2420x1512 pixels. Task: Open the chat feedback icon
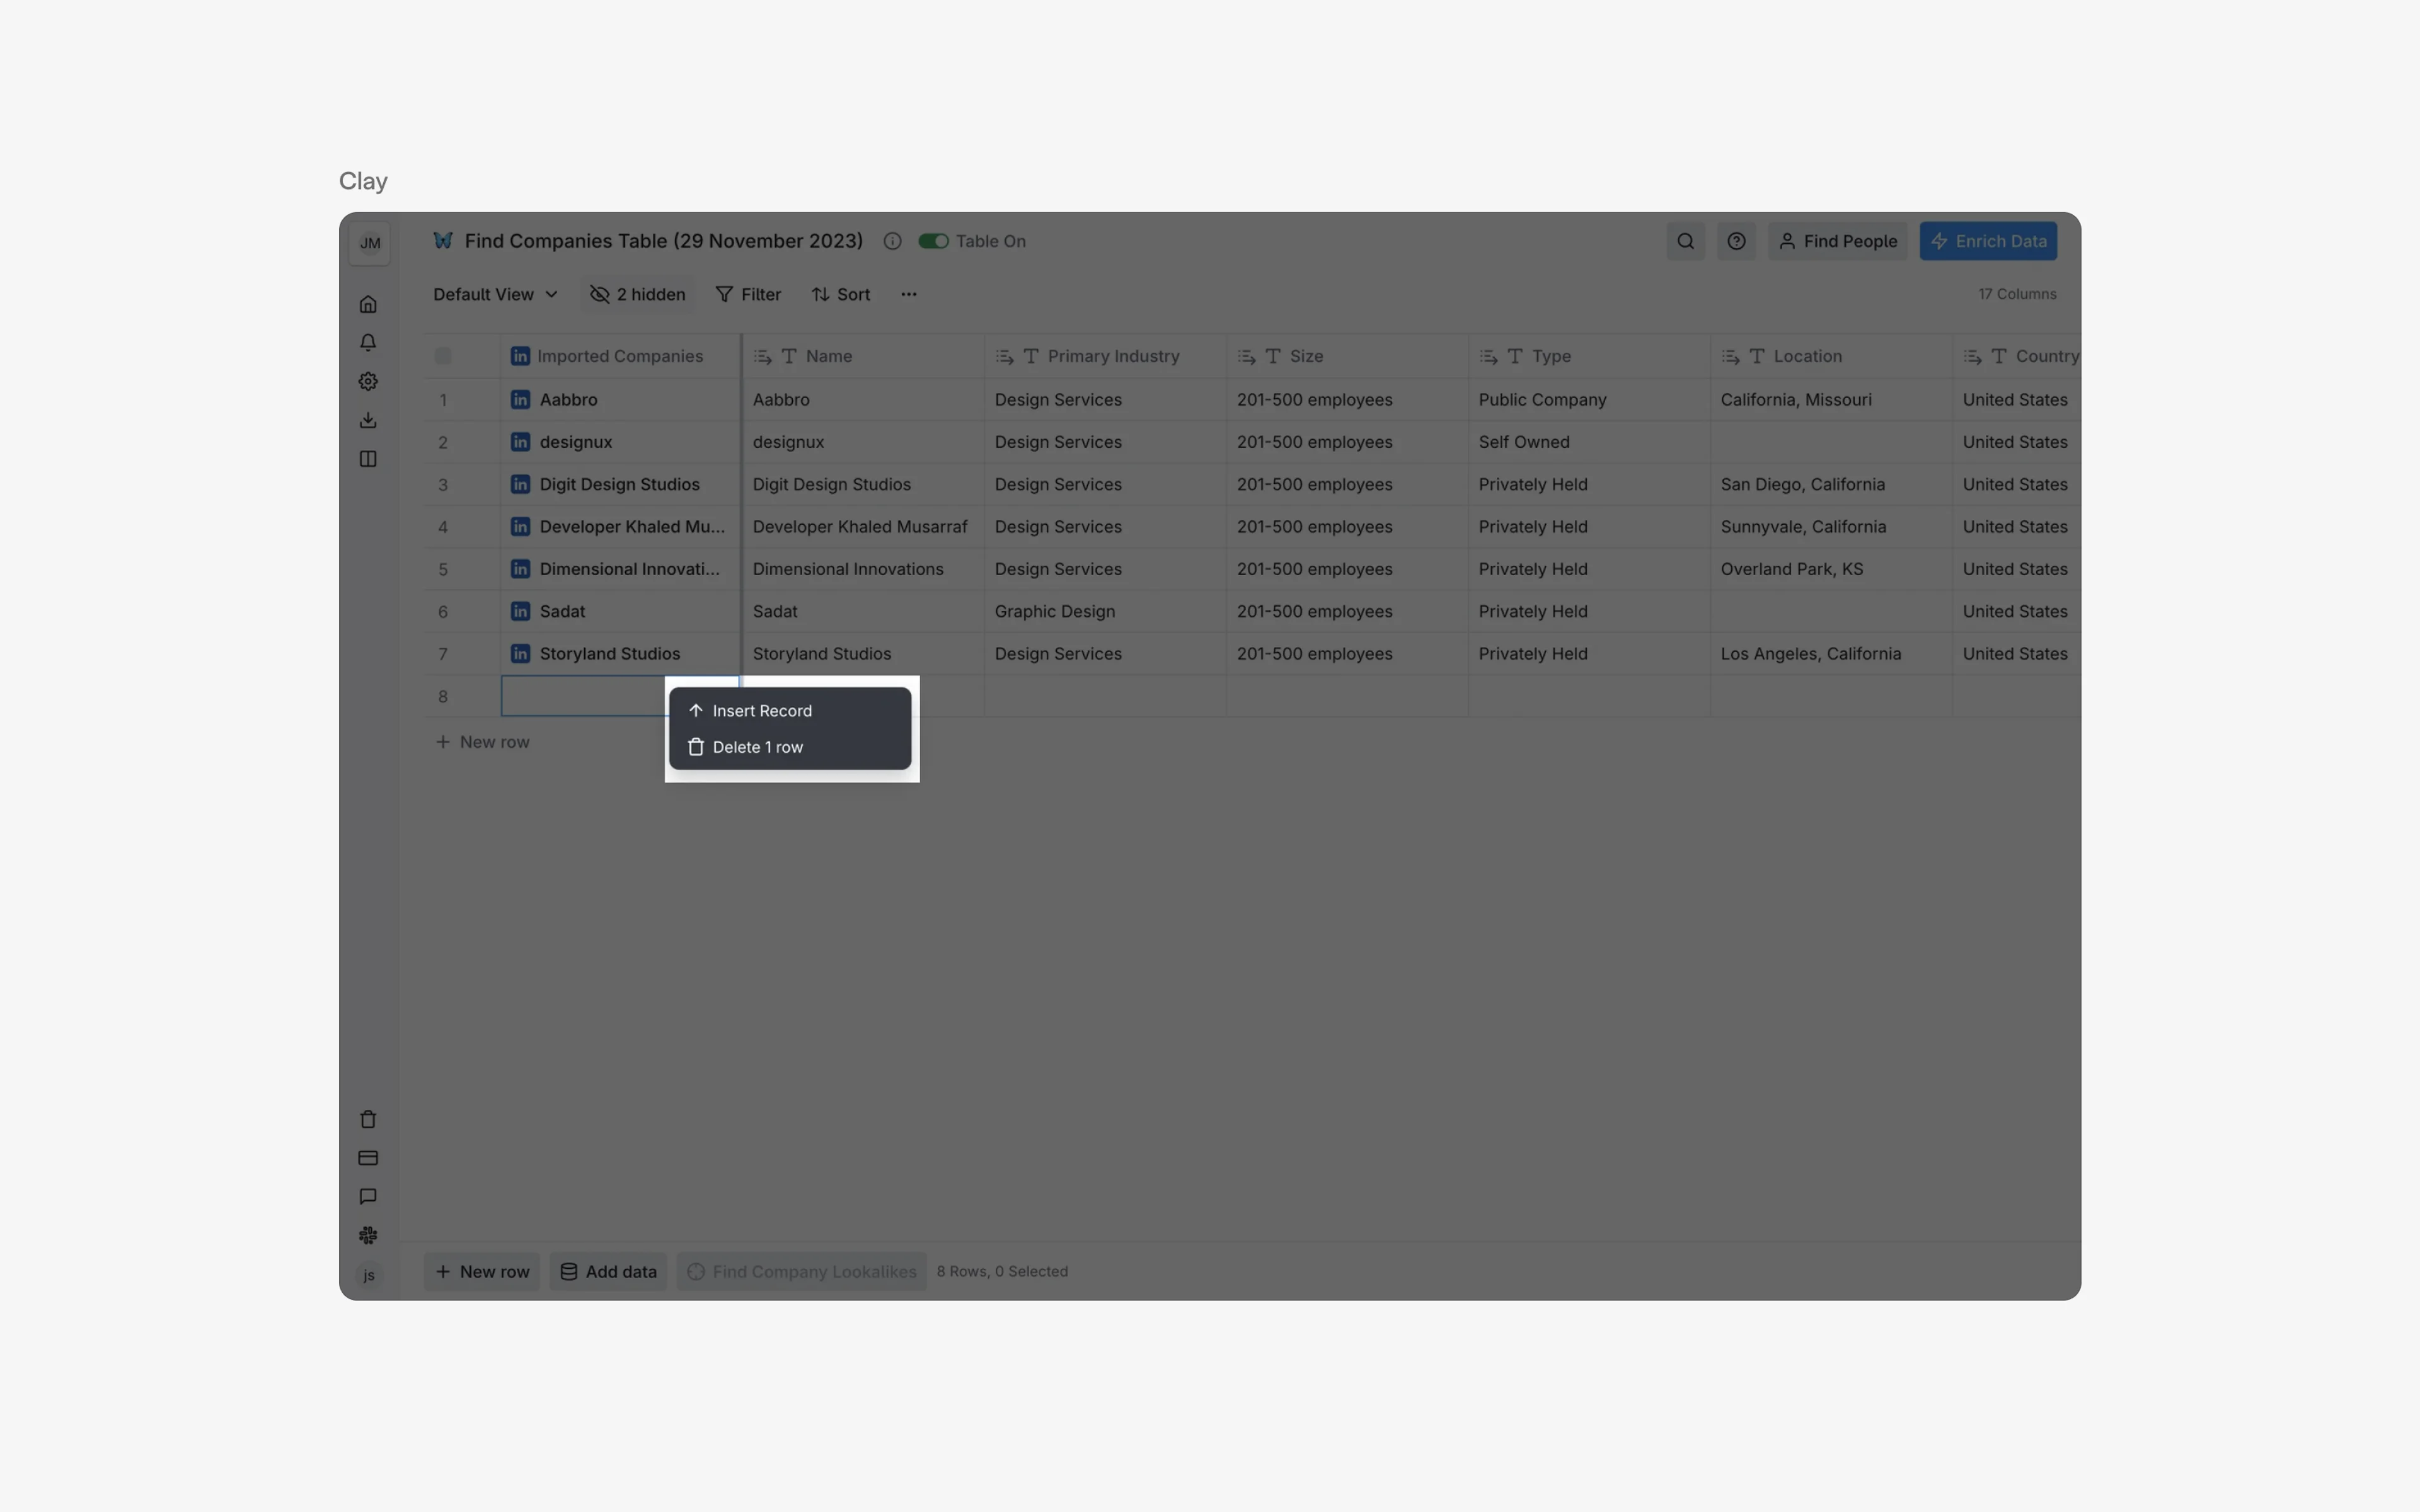[368, 1196]
